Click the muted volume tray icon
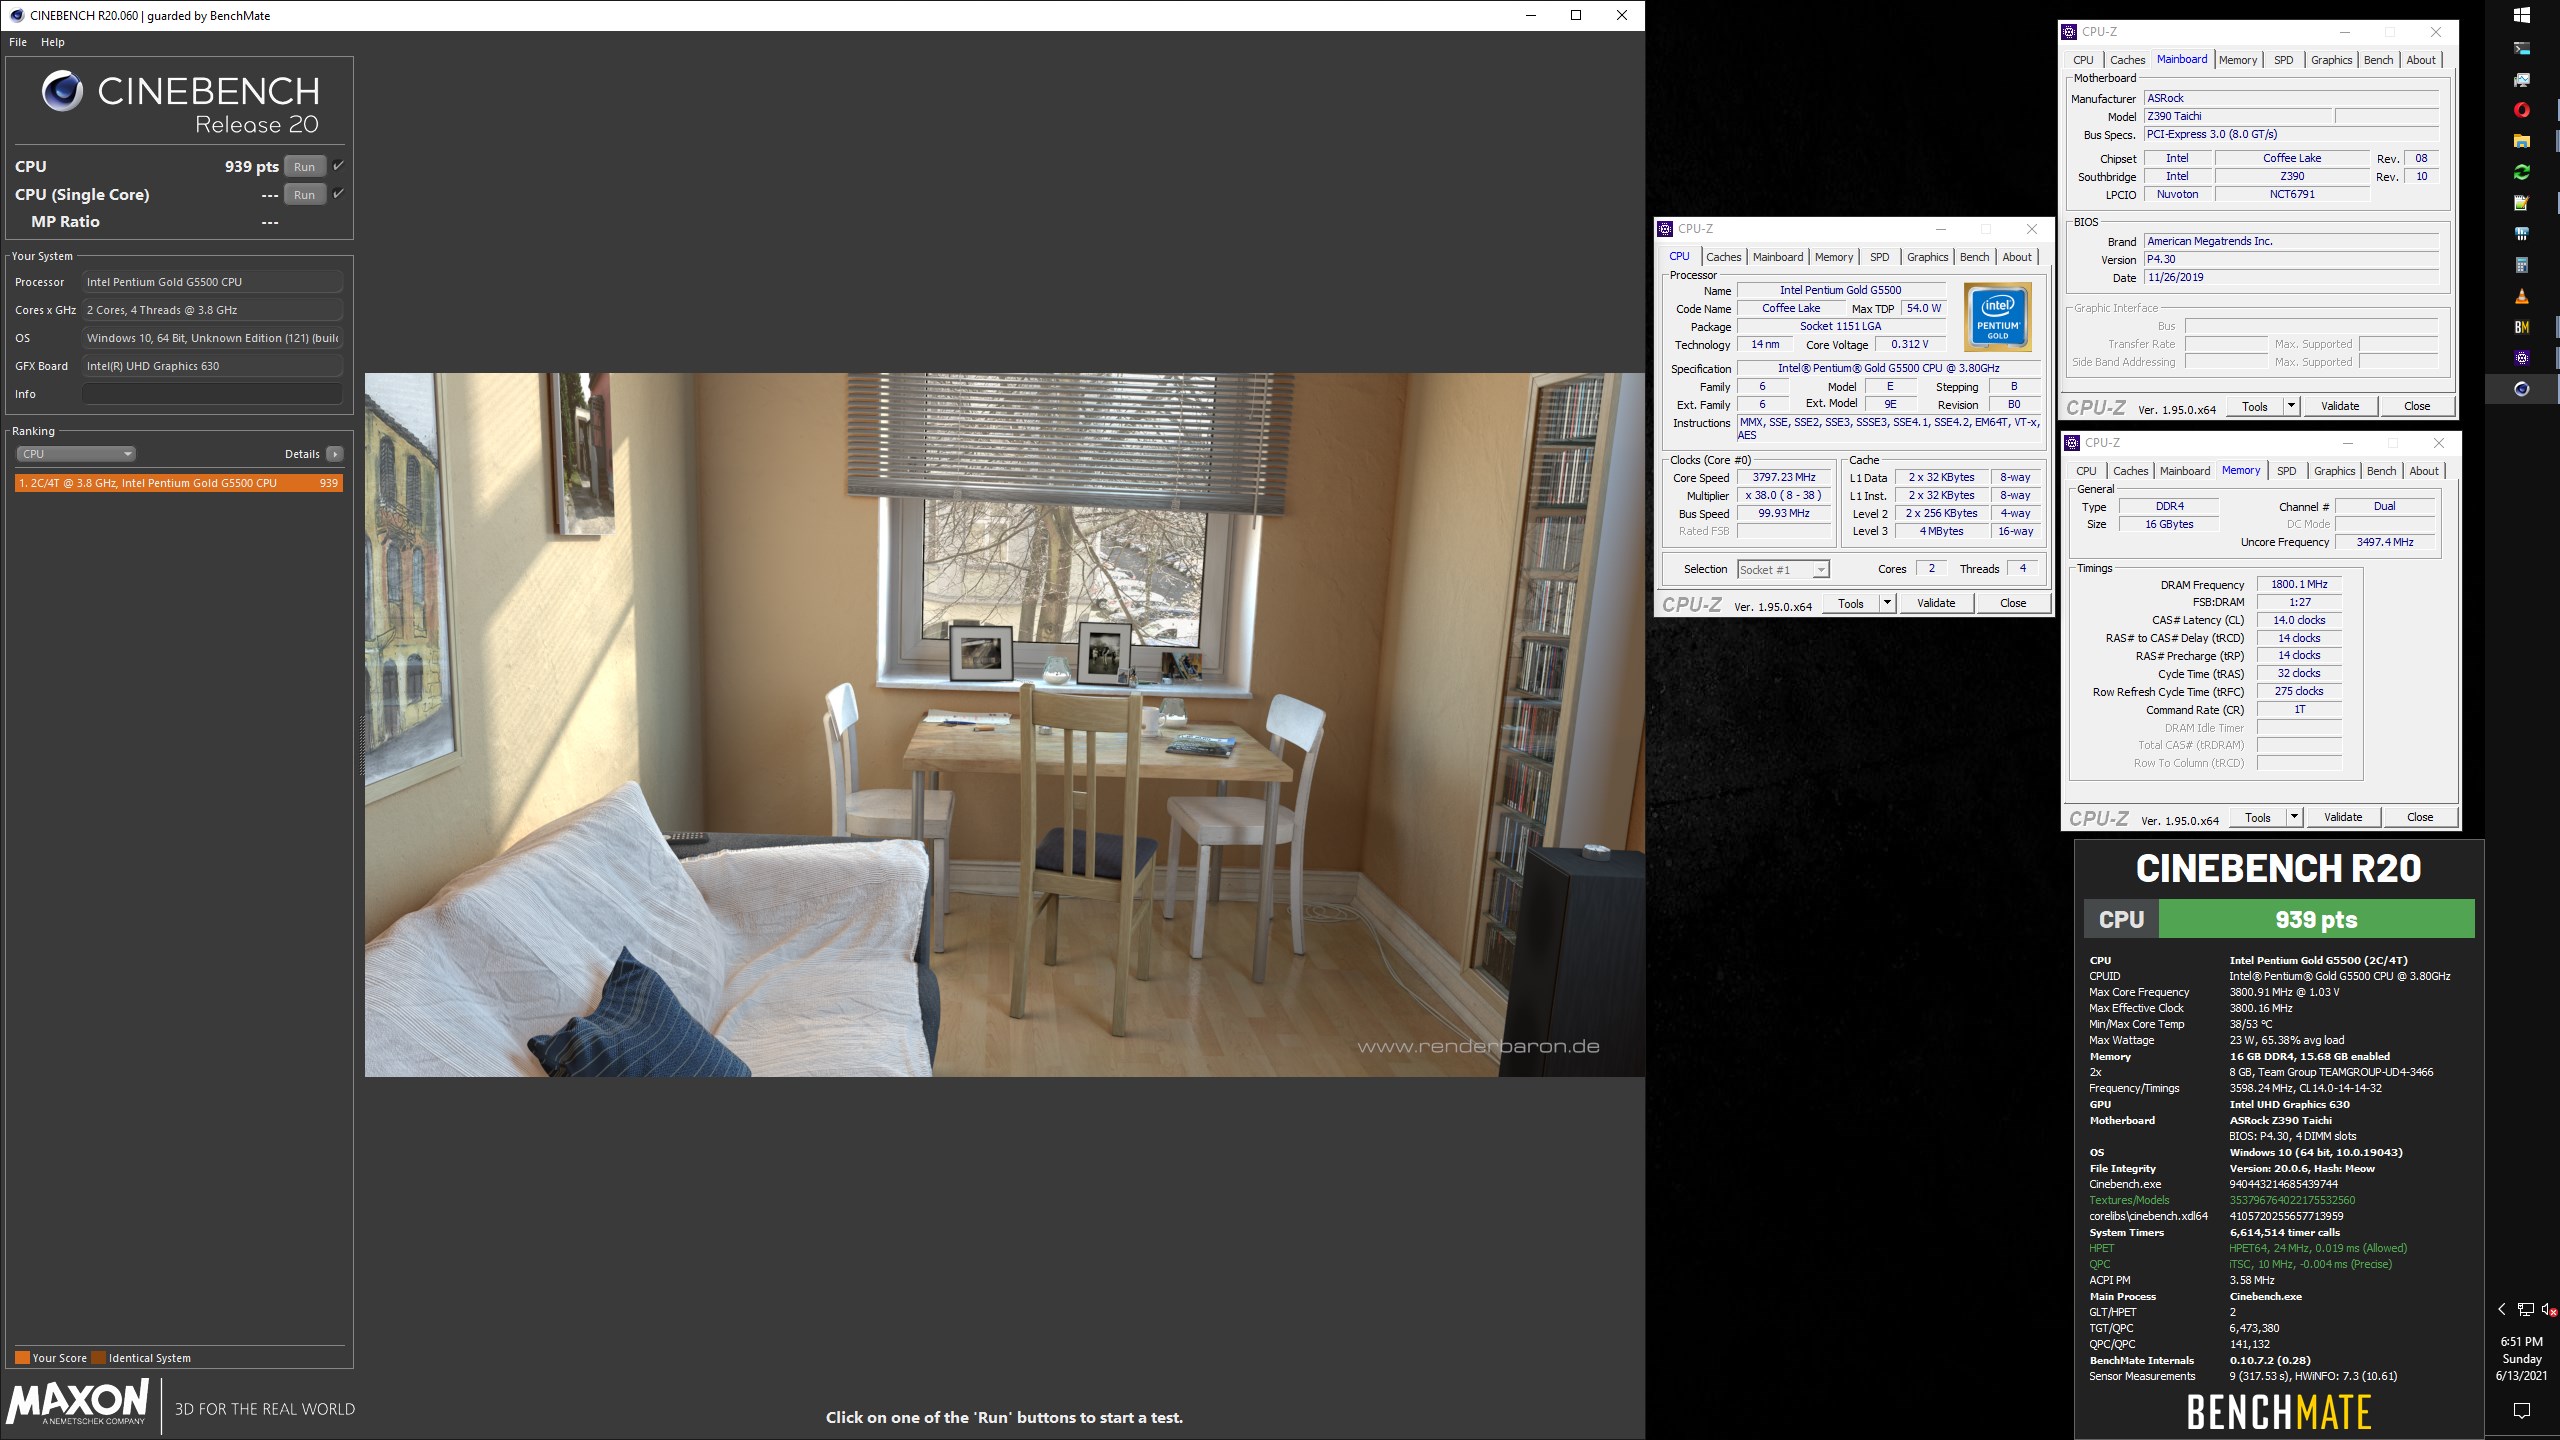2560x1440 pixels. tap(2548, 1309)
